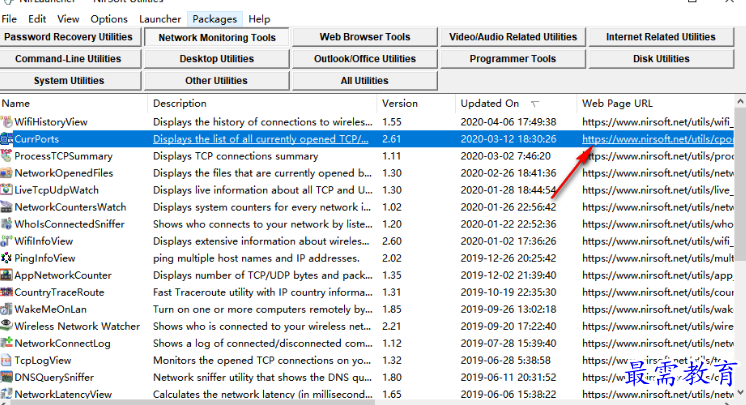The height and width of the screenshot is (405, 746).
Task: Click the WifiInfoView icon
Action: [x=6, y=241]
